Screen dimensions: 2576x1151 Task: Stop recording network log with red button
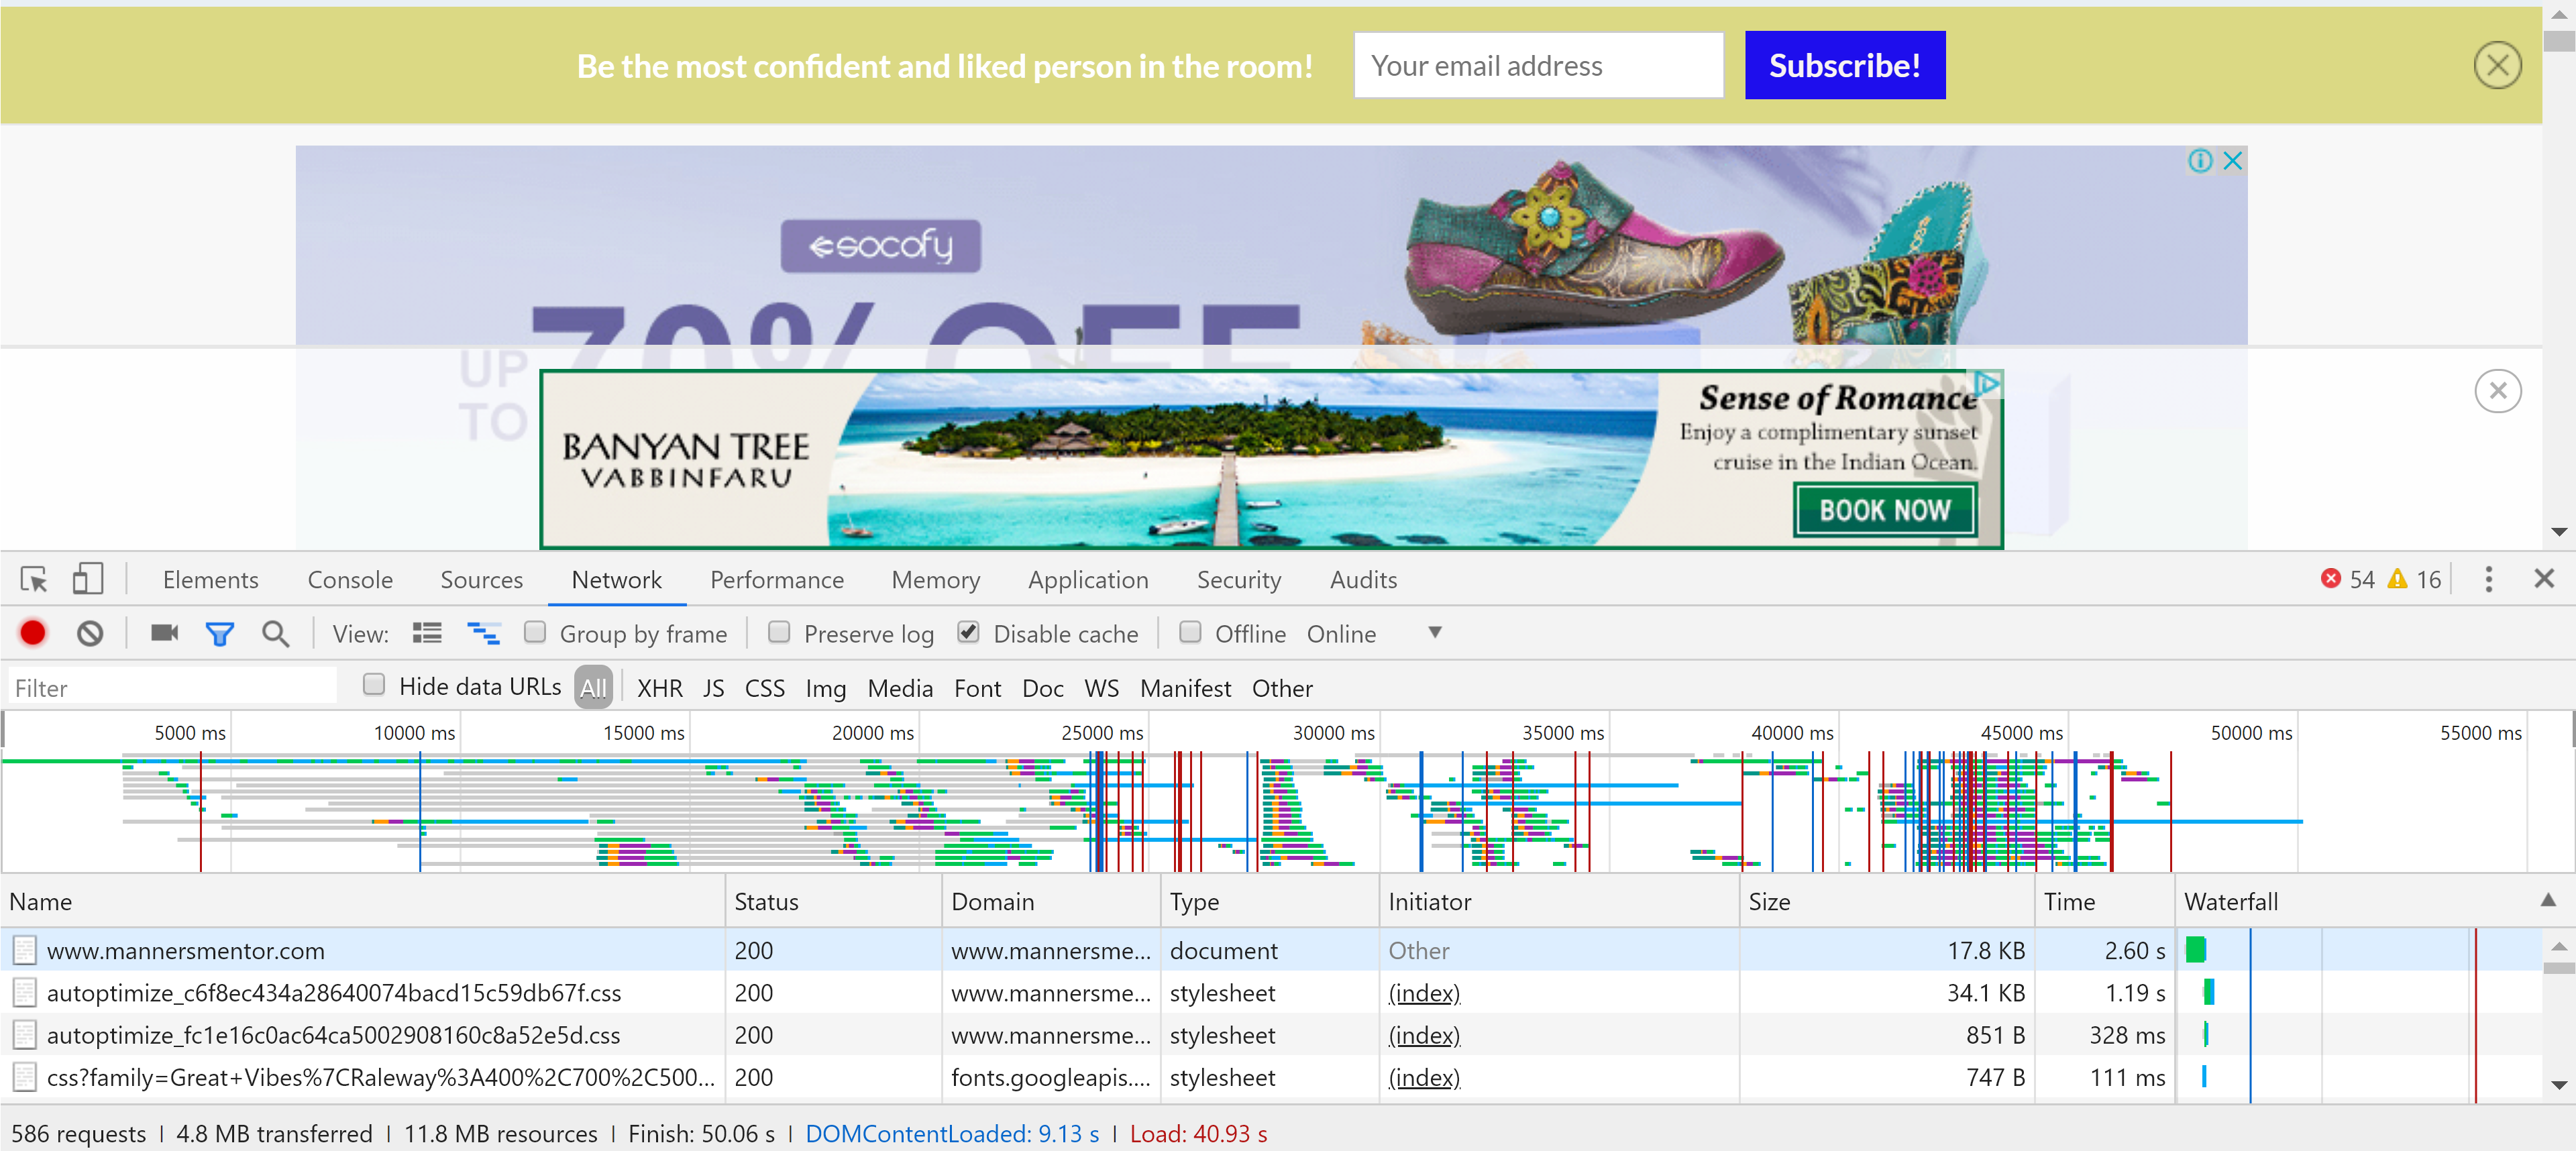33,633
